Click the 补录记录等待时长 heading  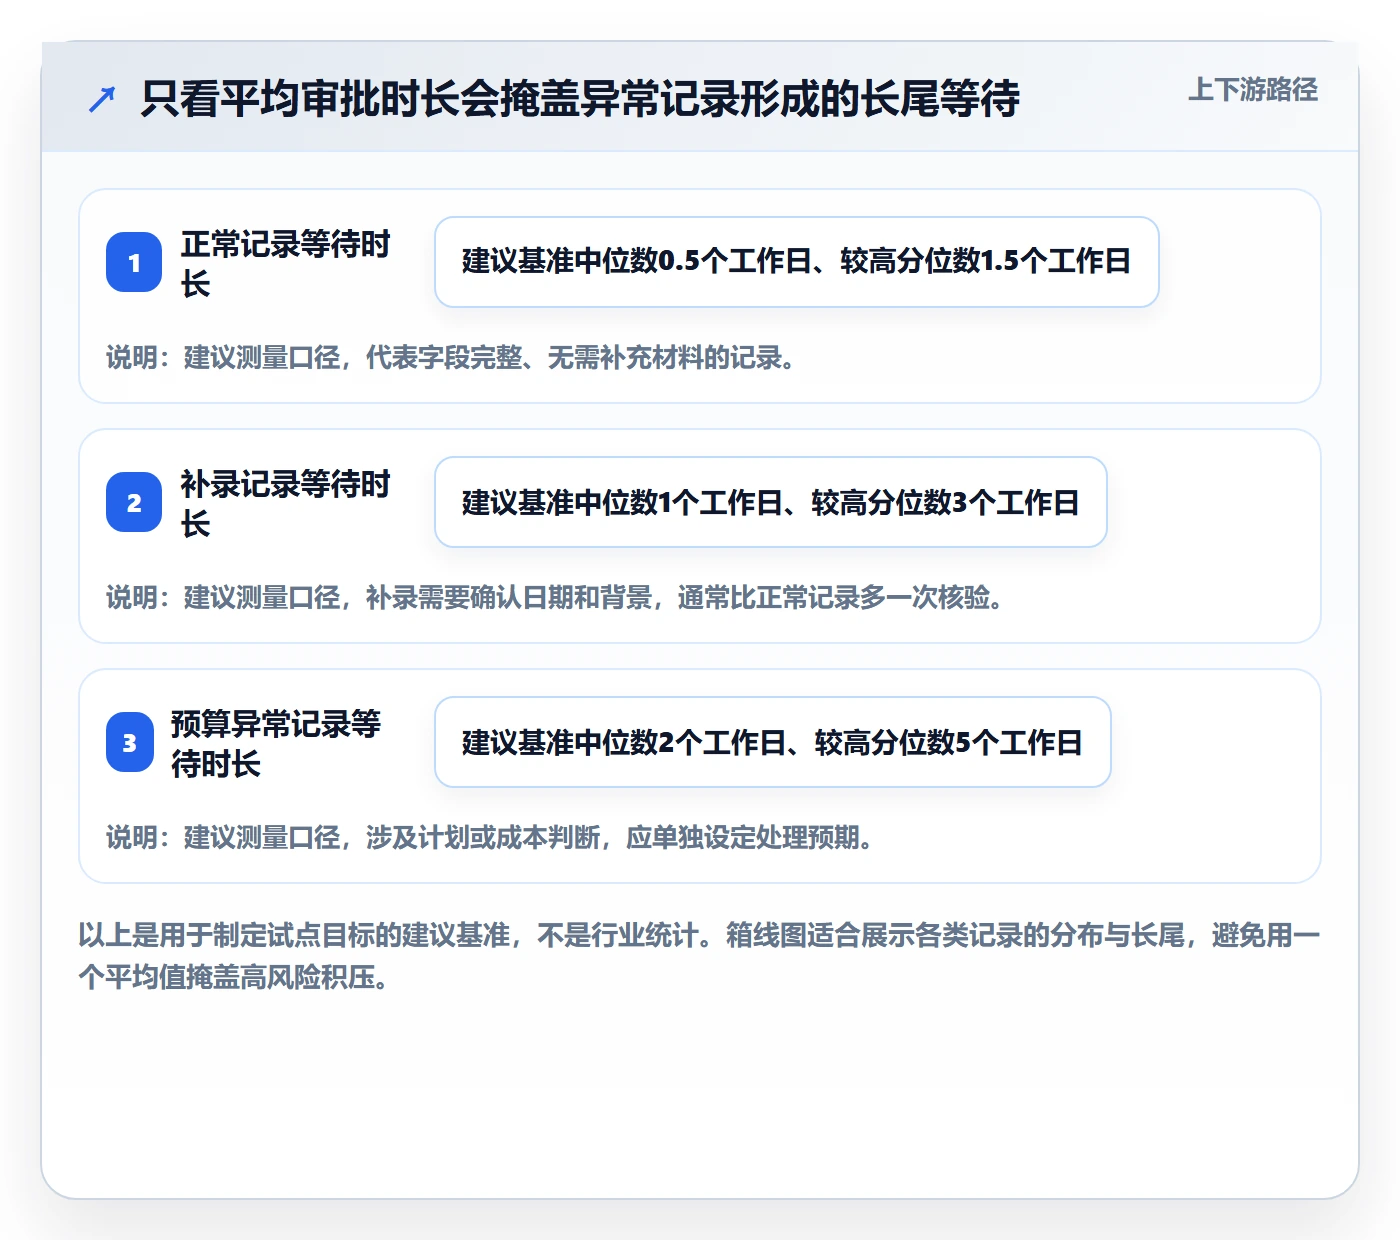286,503
